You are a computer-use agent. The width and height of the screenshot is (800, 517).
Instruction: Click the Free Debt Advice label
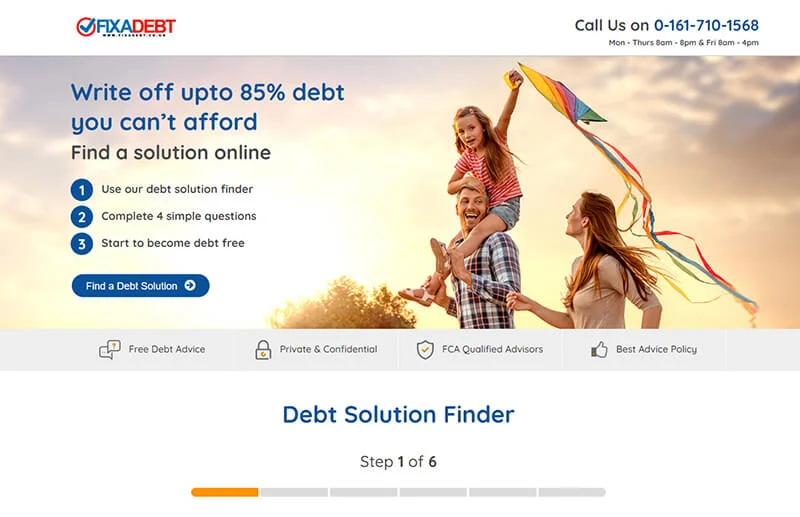tap(167, 349)
